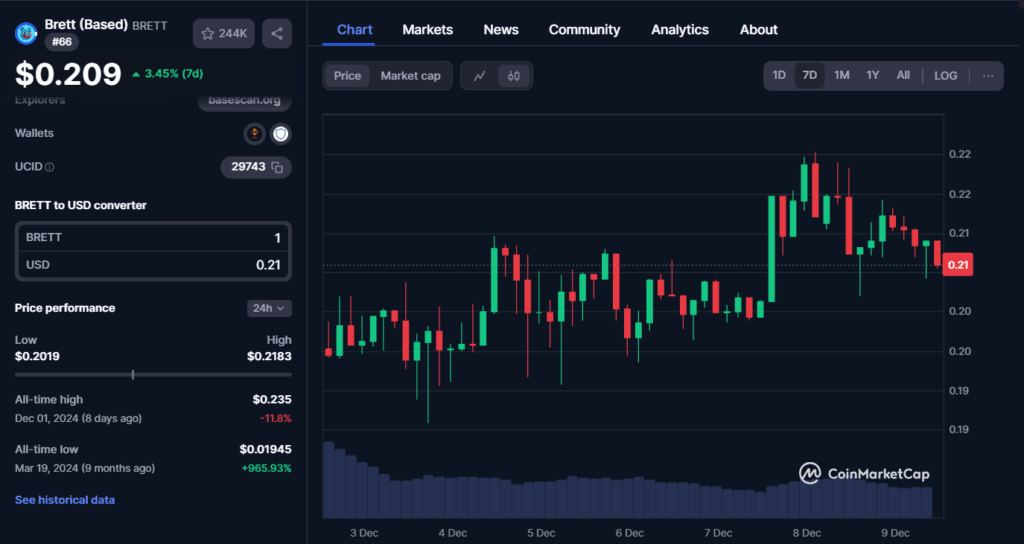The image size is (1024, 544).
Task: Click the 8 Dec date label
Action: (x=807, y=533)
